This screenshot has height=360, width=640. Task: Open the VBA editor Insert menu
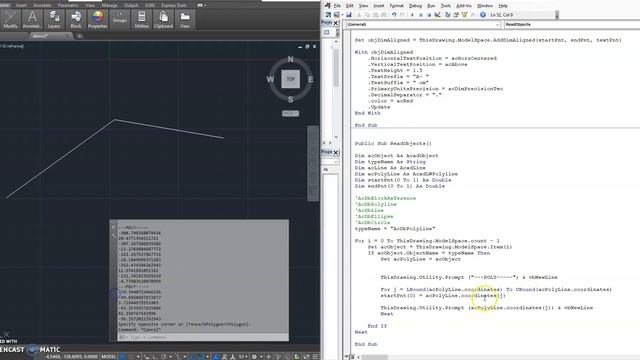point(379,6)
